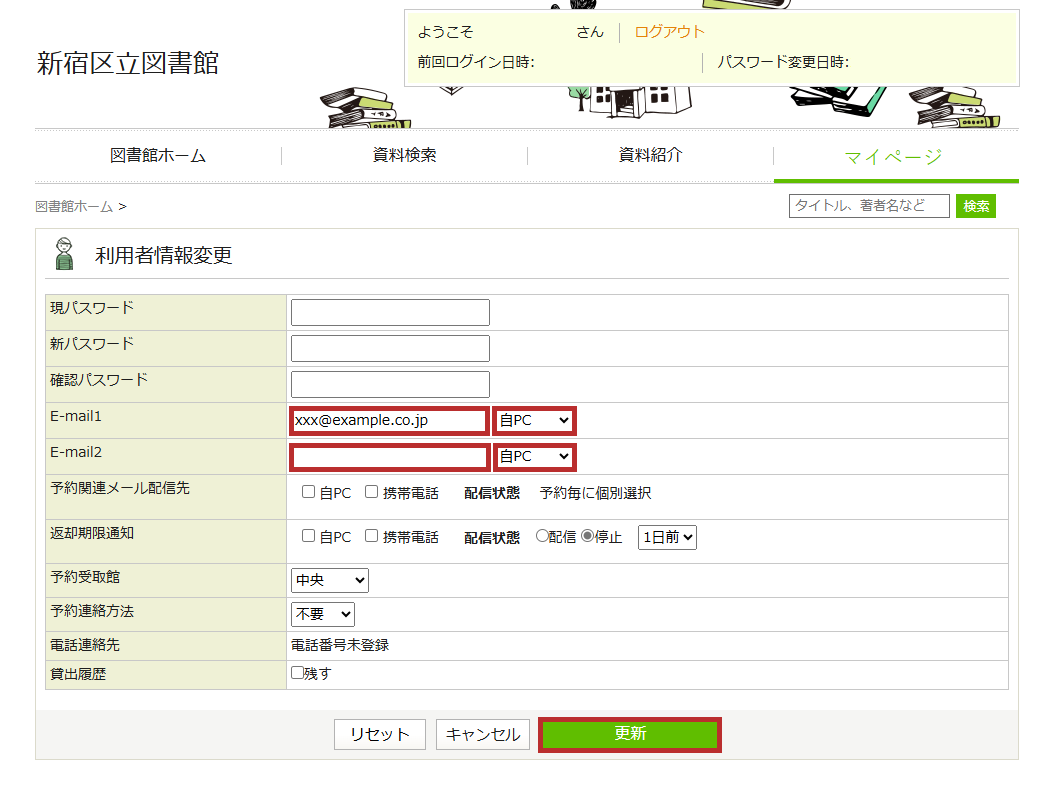Select the 配信 radio button
Image resolution: width=1052 pixels, height=796 pixels.
click(x=542, y=536)
